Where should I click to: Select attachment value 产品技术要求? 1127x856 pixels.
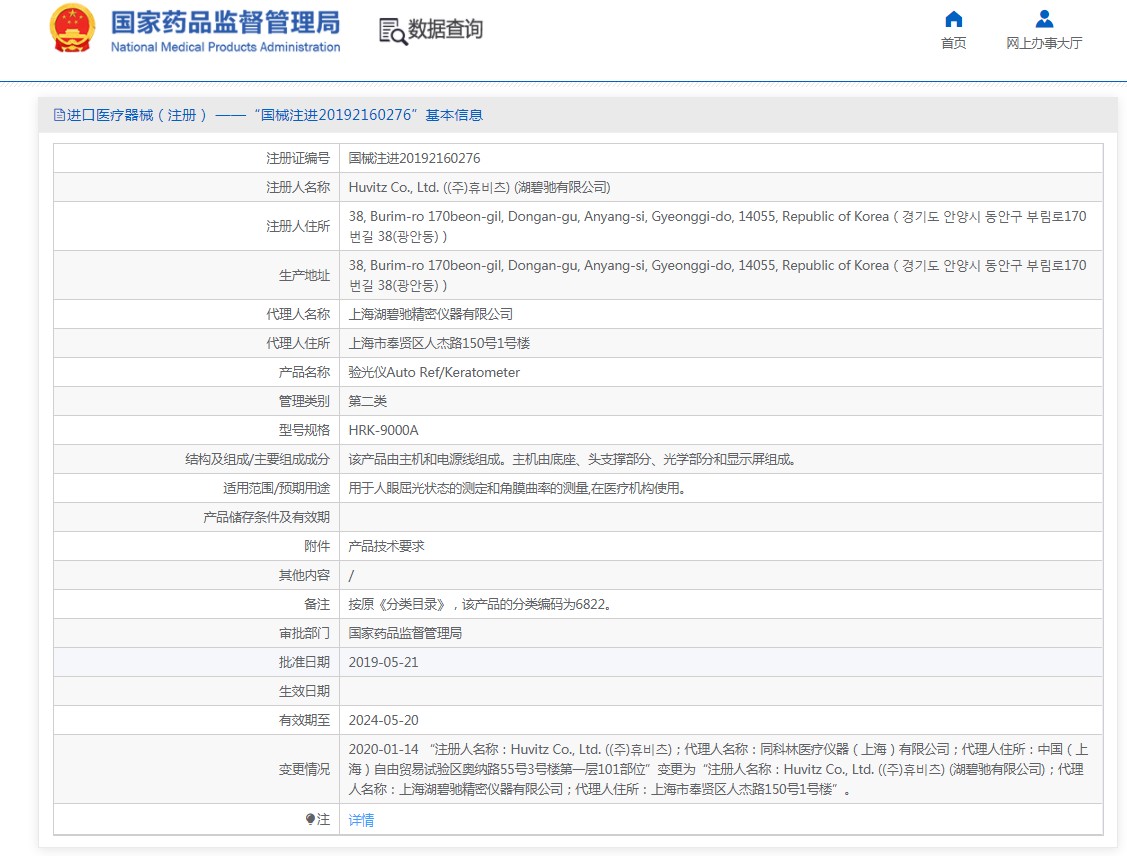pos(386,546)
